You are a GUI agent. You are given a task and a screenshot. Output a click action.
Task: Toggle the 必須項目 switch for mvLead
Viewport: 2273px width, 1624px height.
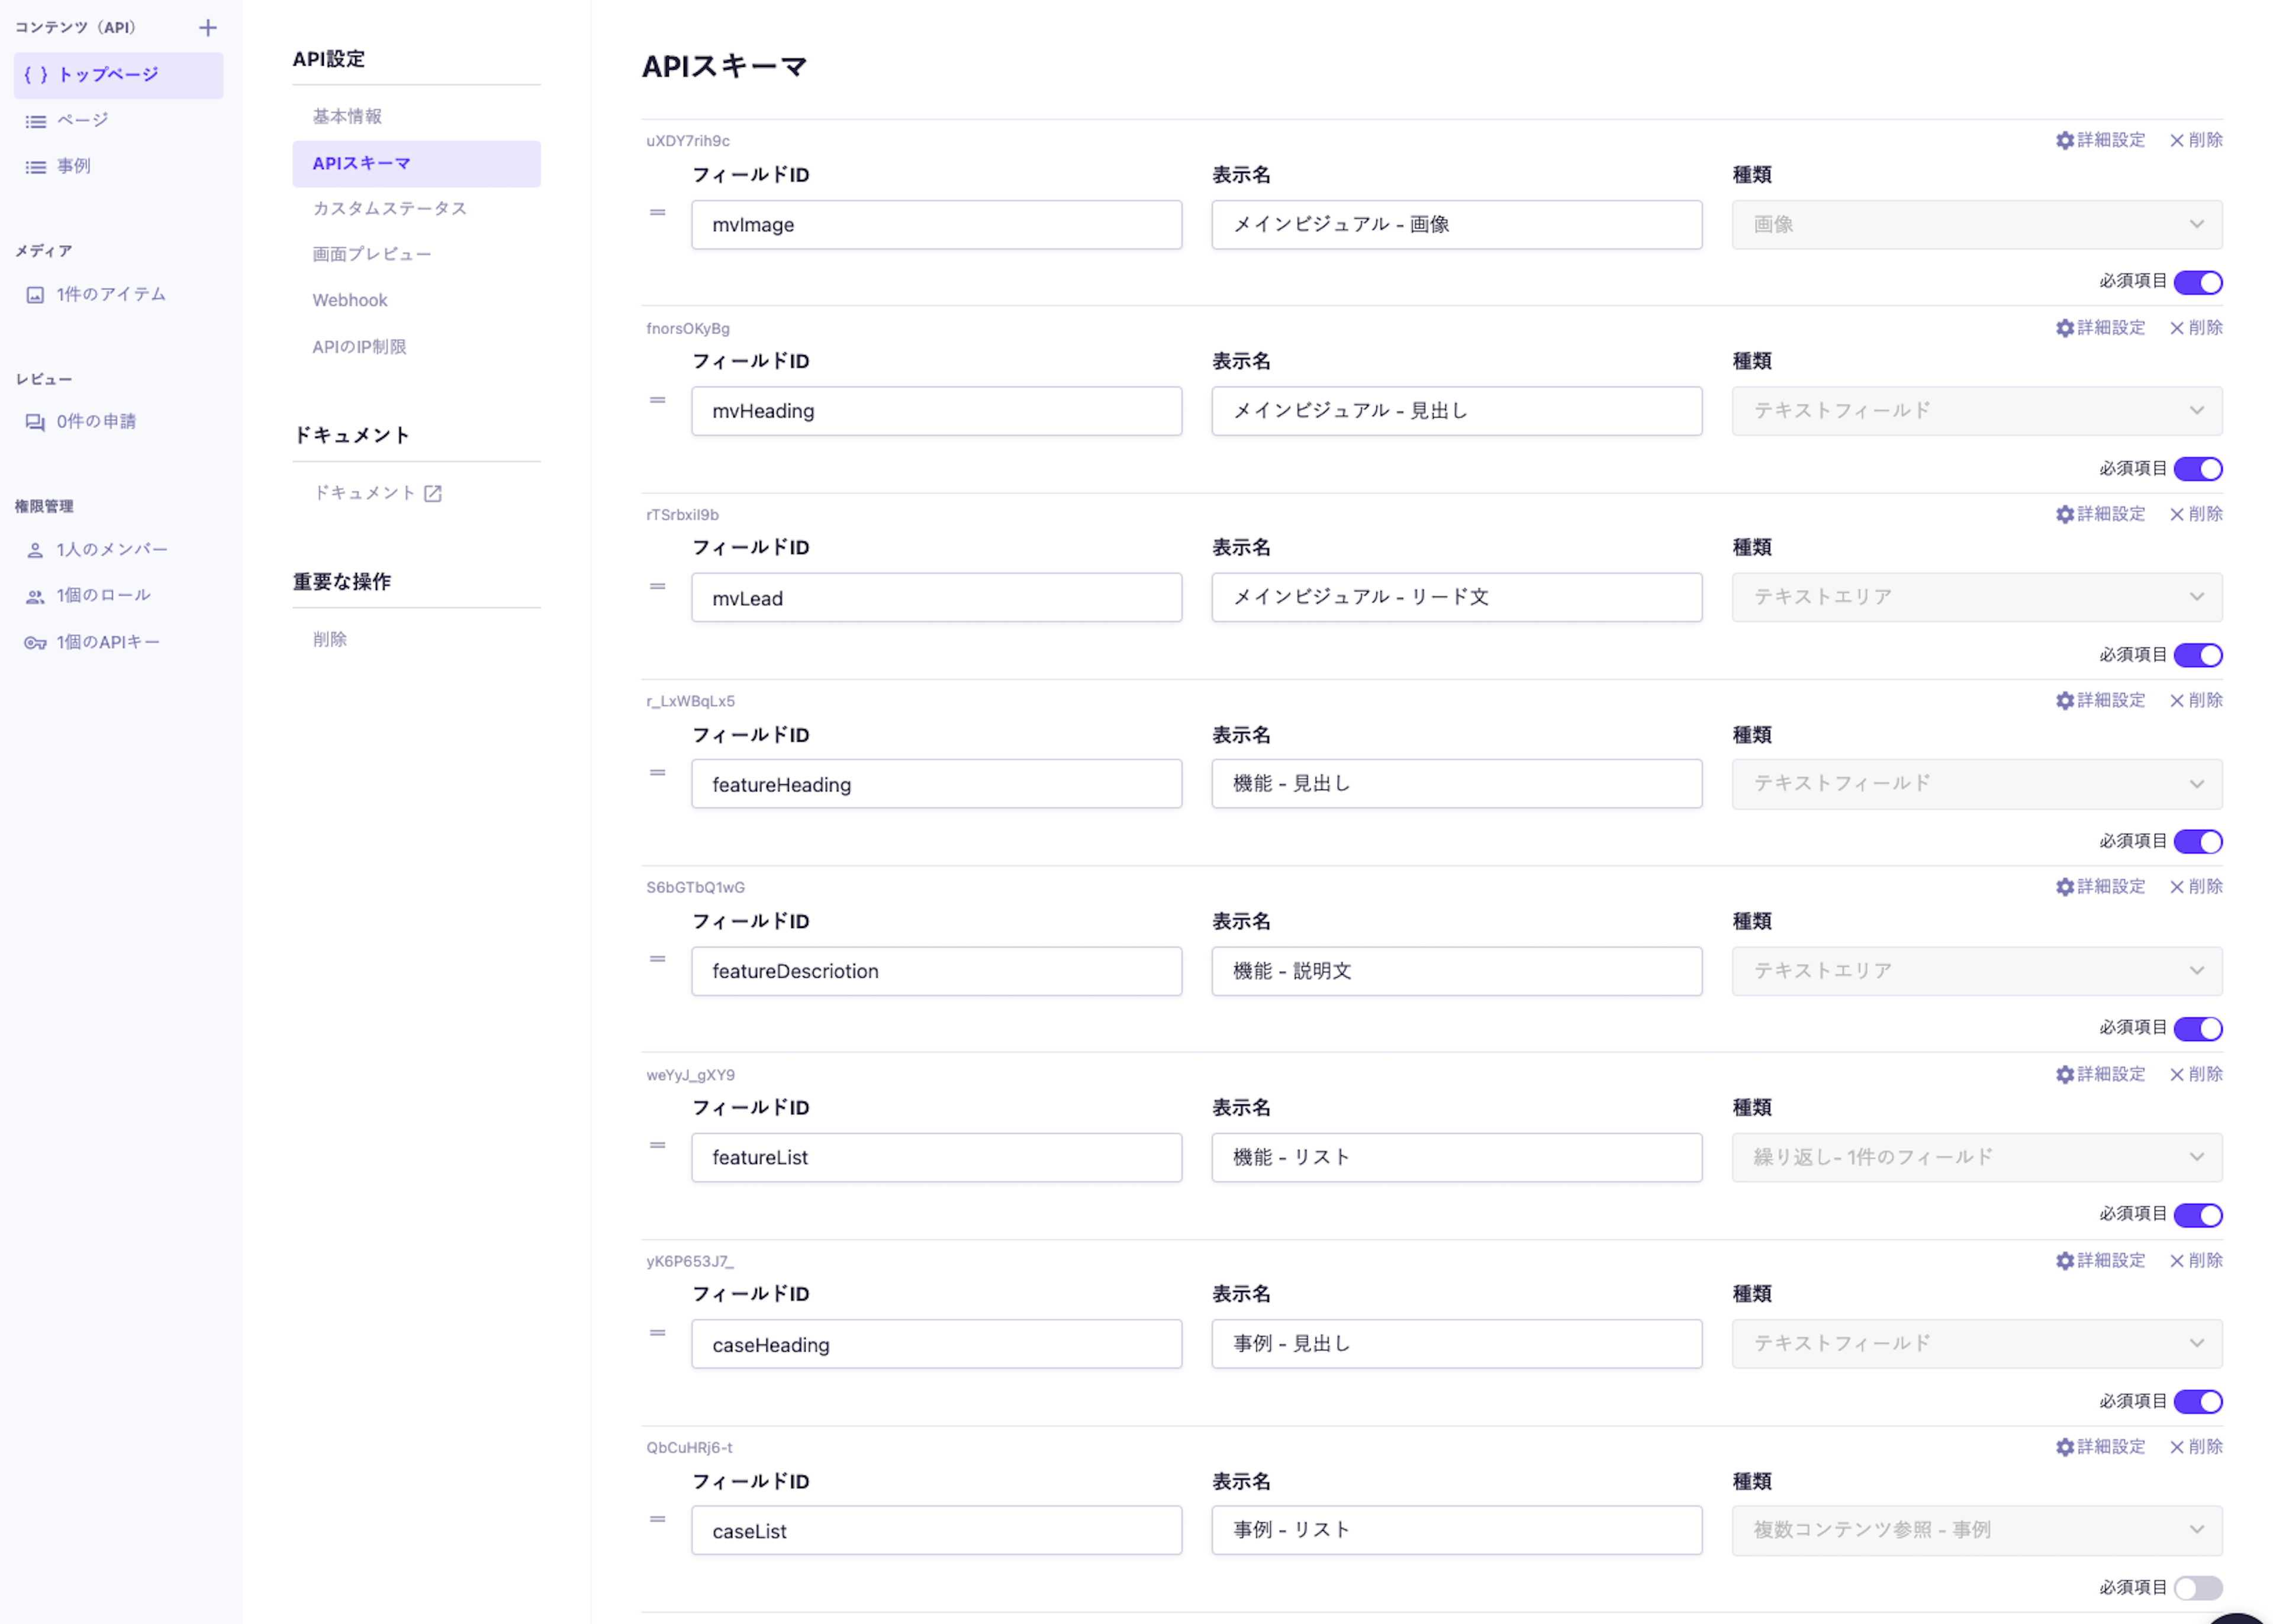(x=2197, y=655)
